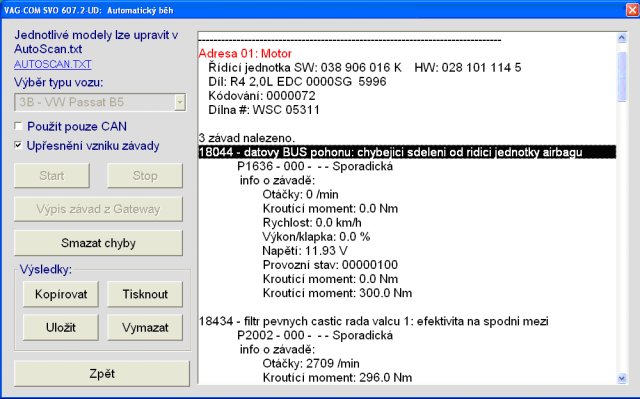
Task: Click the Kopírovat results button
Action: pyautogui.click(x=61, y=294)
